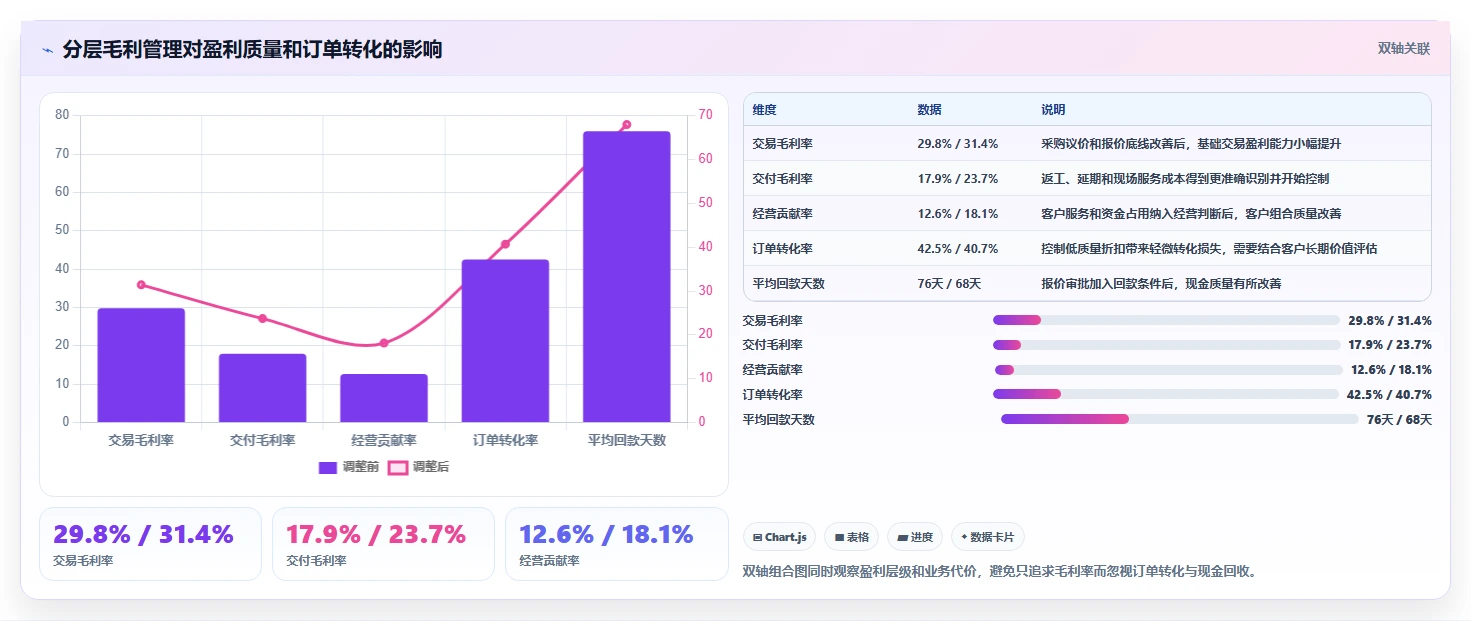Click the purple bar for 经营贡献率
This screenshot has height=621, width=1471.
[x=384, y=398]
